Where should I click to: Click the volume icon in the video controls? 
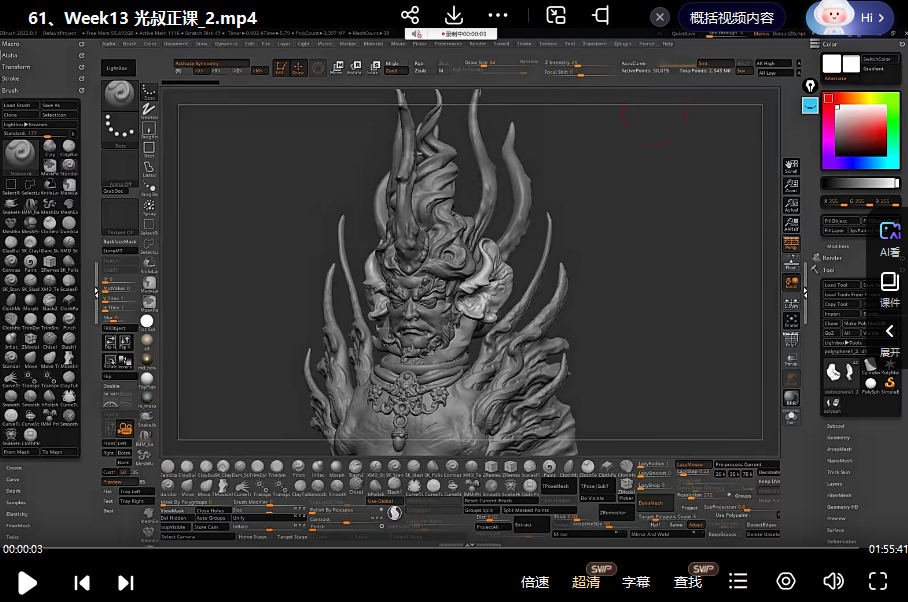point(833,580)
